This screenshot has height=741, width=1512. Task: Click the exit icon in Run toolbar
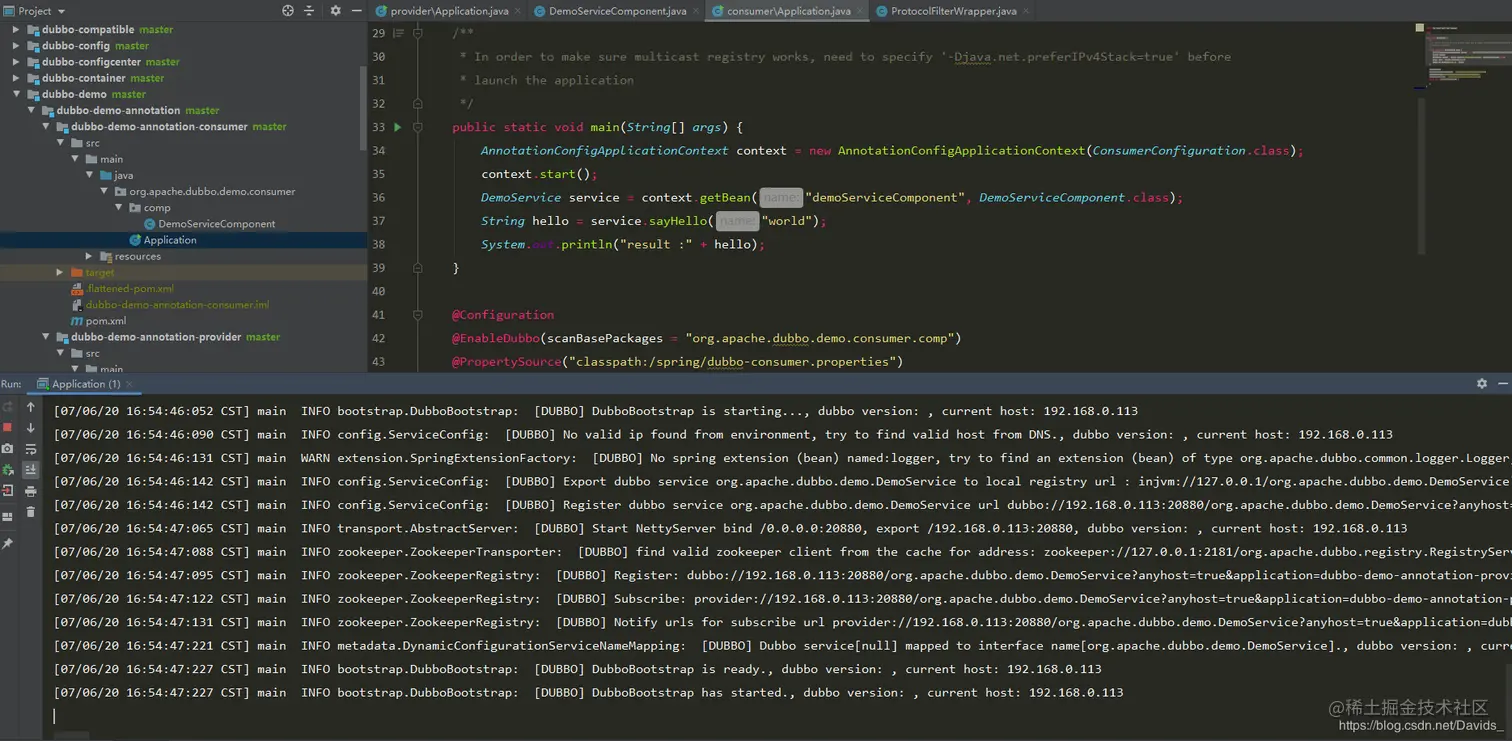pos(8,491)
